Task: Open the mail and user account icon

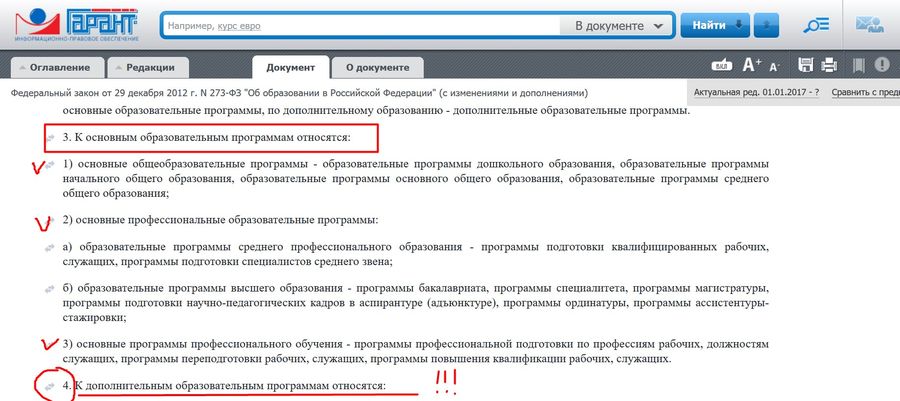Action: 870,25
